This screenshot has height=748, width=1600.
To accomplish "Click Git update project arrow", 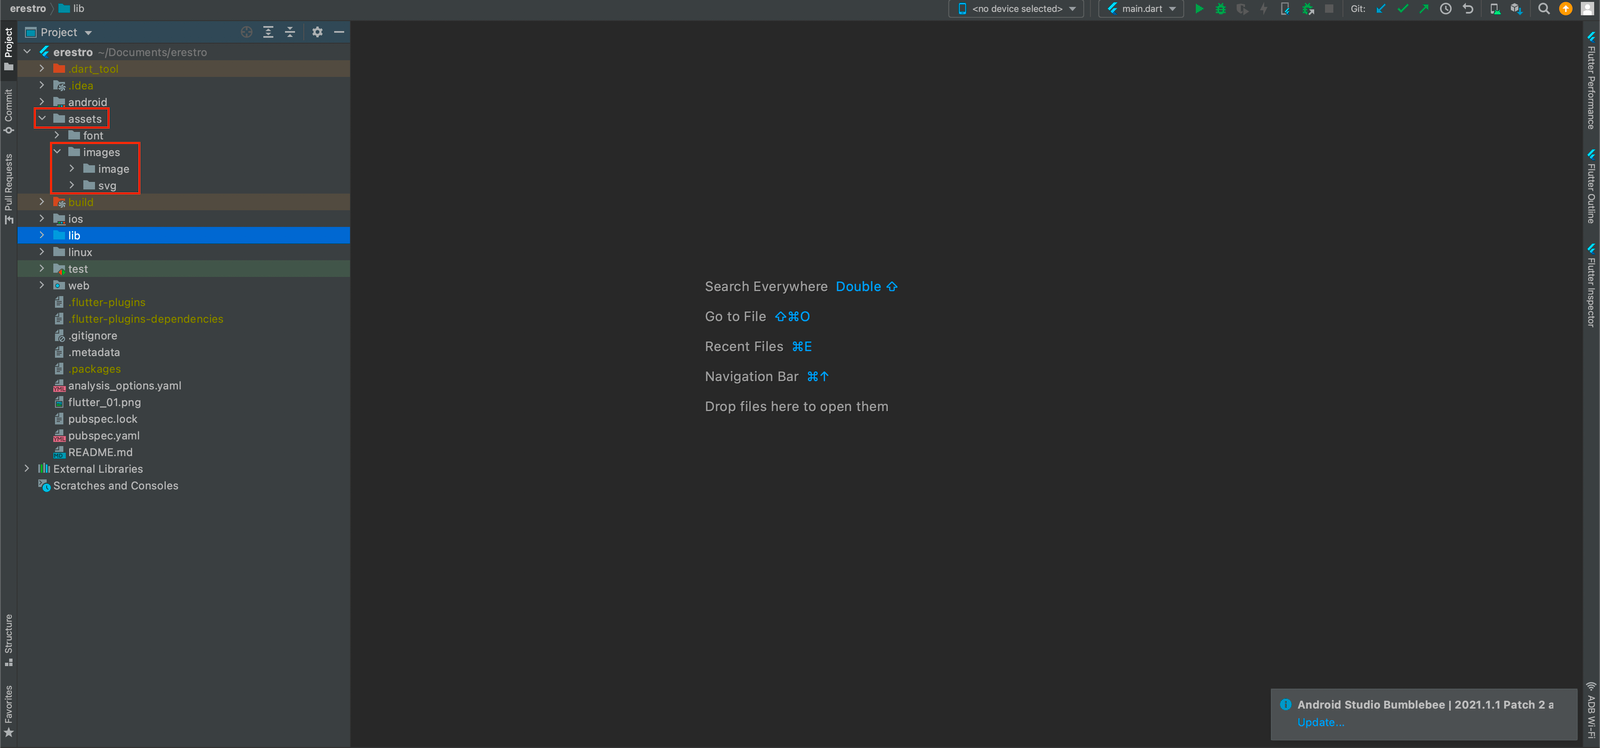I will [x=1381, y=9].
